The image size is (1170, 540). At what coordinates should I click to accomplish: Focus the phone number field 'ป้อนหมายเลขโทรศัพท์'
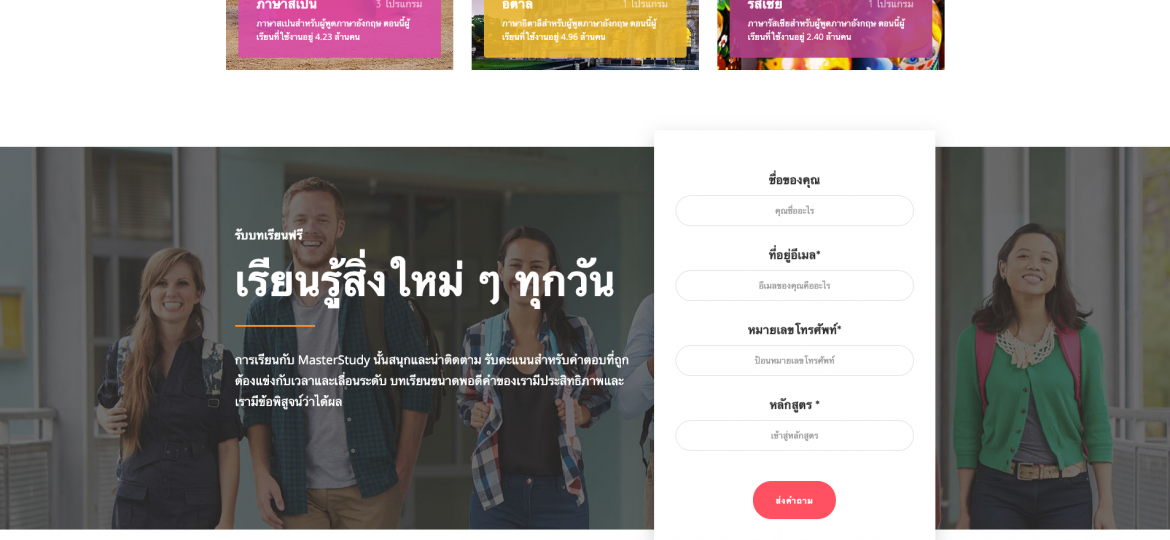[x=794, y=360]
